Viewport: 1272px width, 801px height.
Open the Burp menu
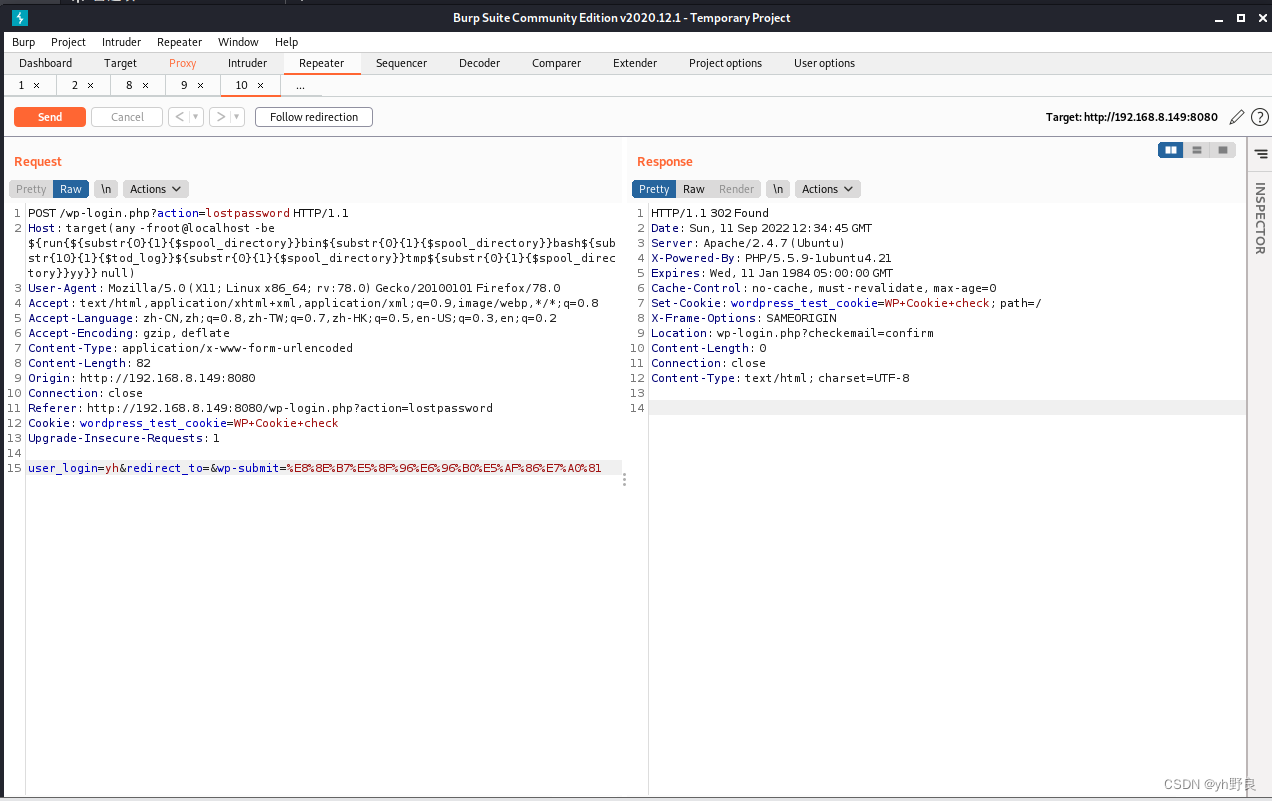24,42
